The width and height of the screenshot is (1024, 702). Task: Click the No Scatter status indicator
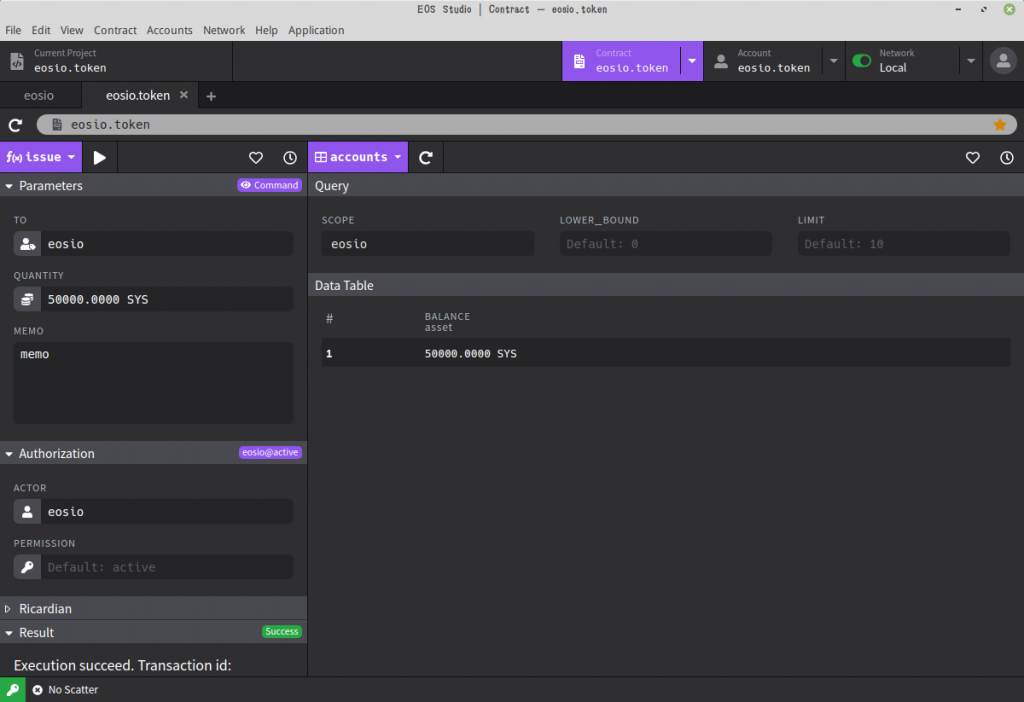pyautogui.click(x=65, y=690)
